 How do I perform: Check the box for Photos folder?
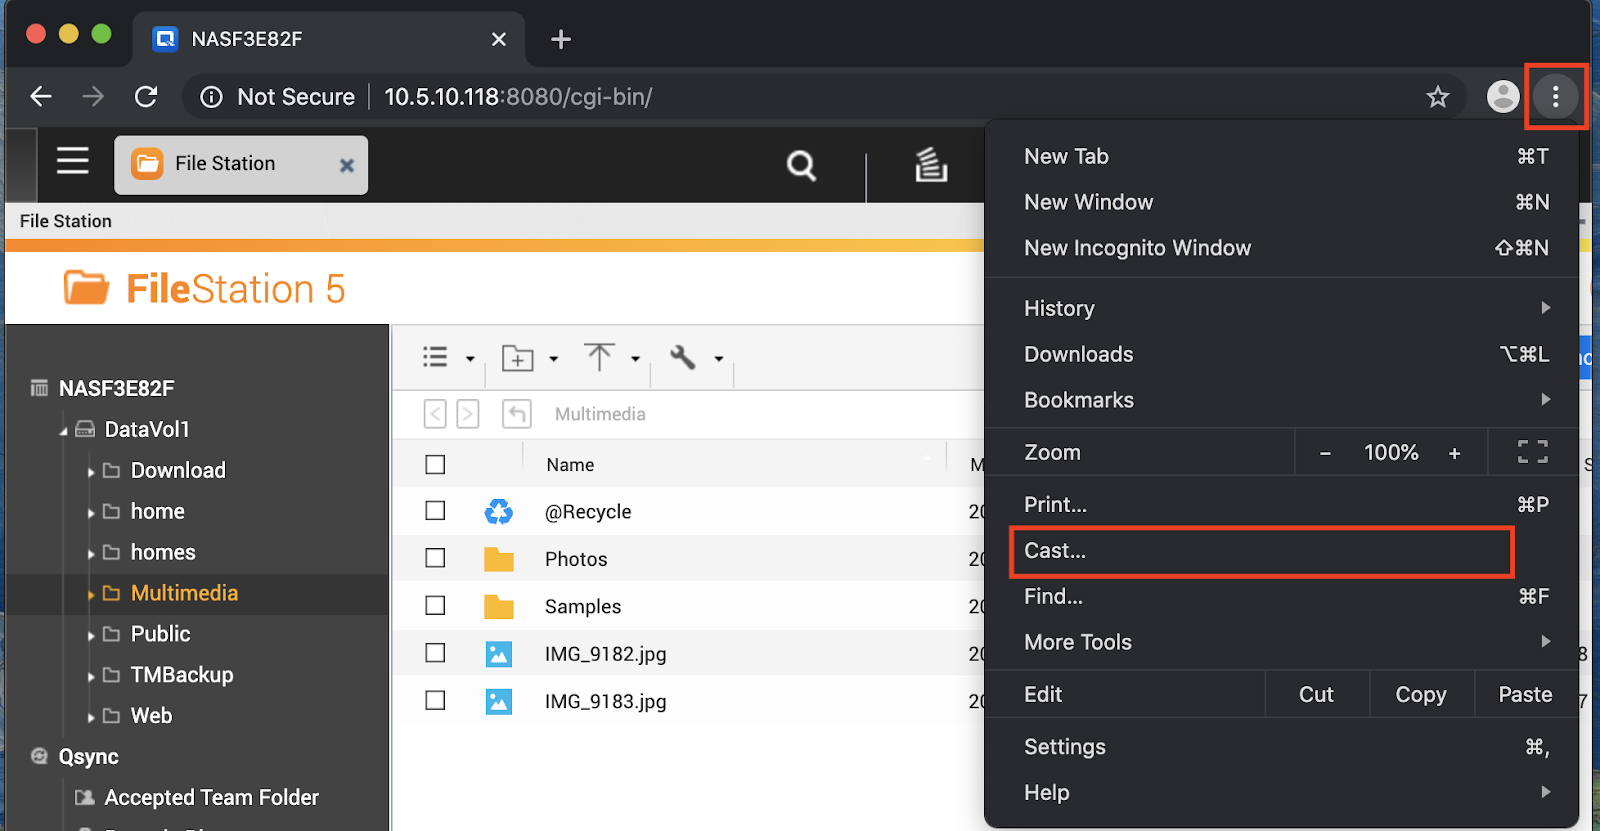tap(435, 558)
